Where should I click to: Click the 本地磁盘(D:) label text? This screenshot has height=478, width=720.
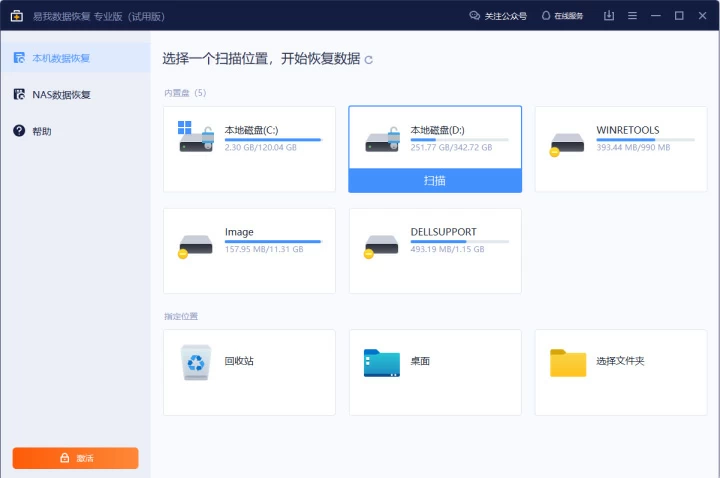[437, 130]
